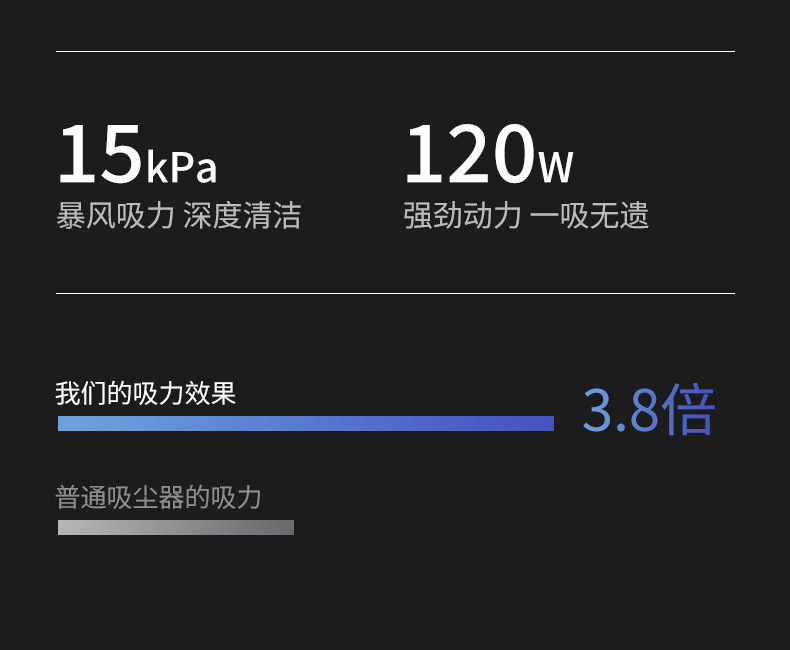The image size is (790, 650).
Task: Click the right end of the gray bar
Action: pyautogui.click(x=289, y=527)
